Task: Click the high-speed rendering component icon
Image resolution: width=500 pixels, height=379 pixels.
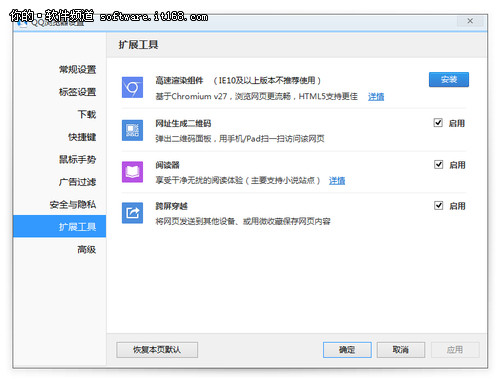Action: click(132, 87)
